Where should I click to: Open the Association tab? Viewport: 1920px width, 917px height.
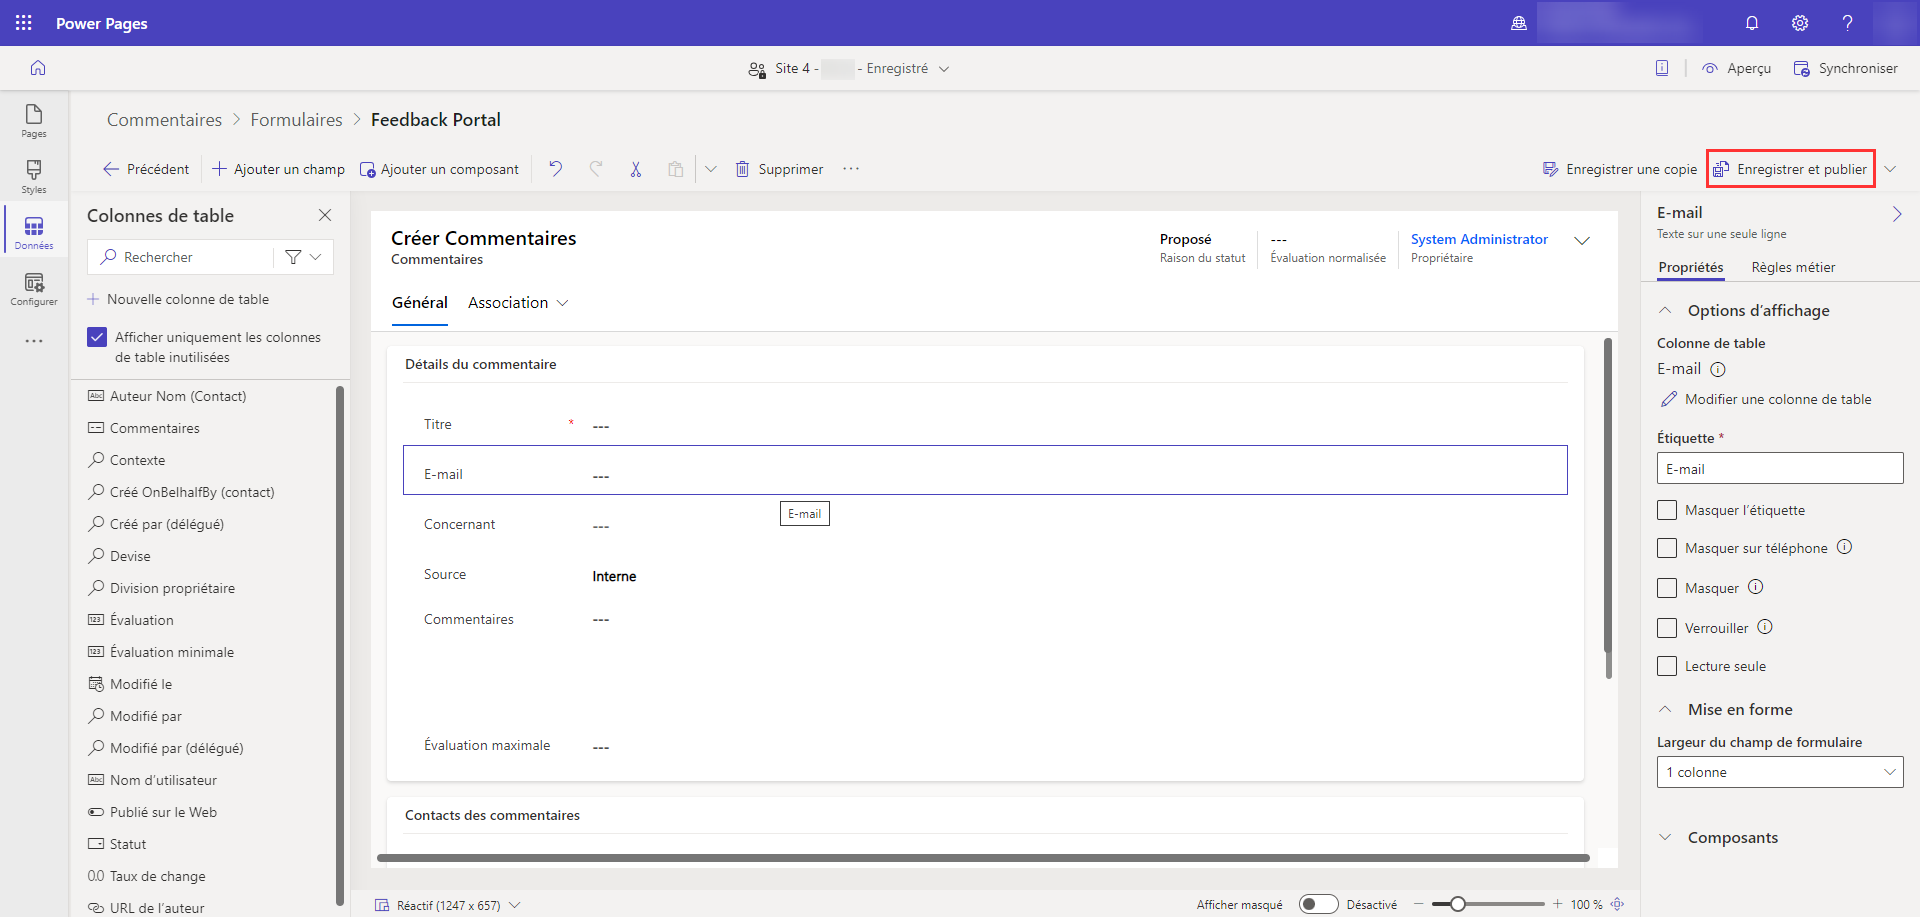[x=508, y=303]
